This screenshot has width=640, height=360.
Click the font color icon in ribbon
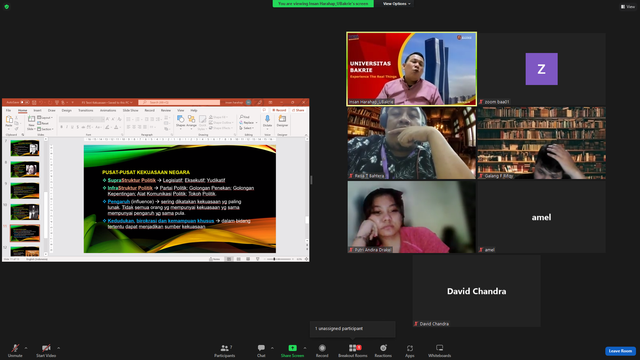click(x=116, y=127)
